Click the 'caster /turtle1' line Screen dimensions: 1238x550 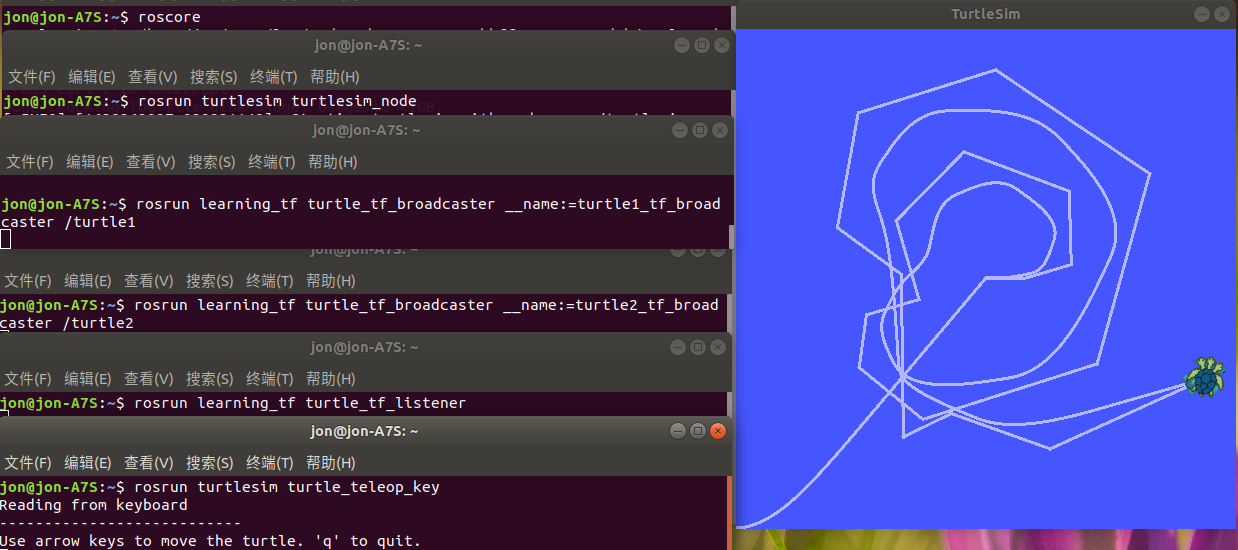pyautogui.click(x=68, y=222)
